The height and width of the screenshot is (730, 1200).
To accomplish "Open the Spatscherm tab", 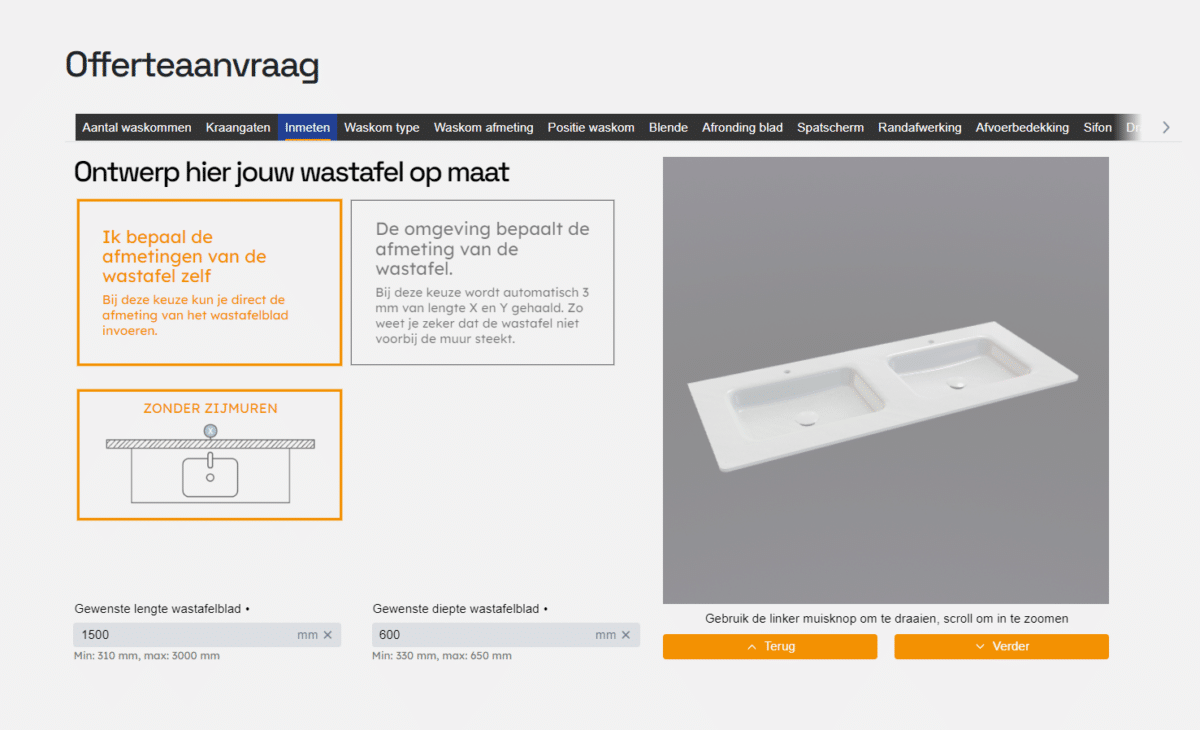I will point(830,127).
